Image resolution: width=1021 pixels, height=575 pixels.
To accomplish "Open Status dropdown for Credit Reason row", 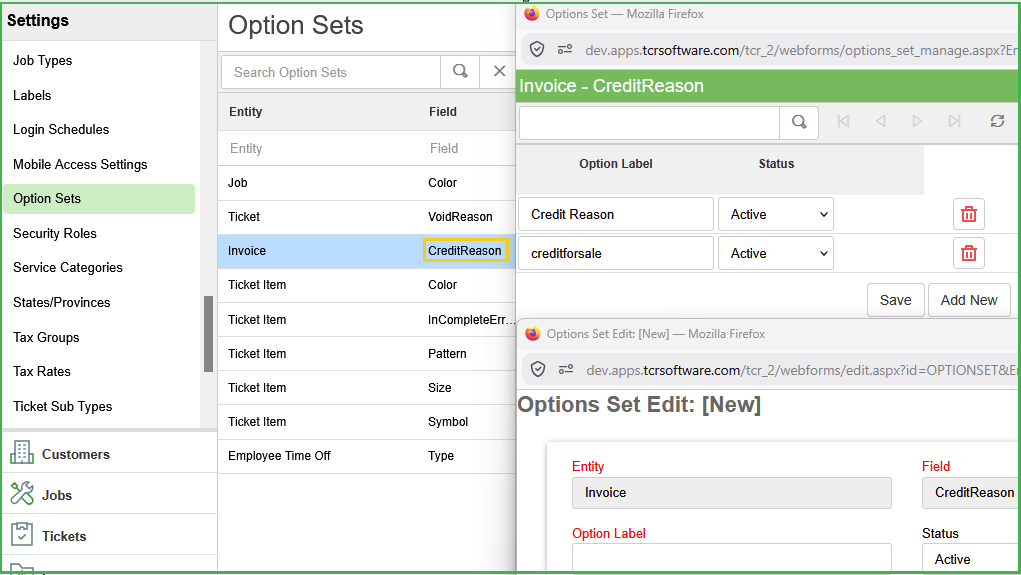I will point(776,214).
